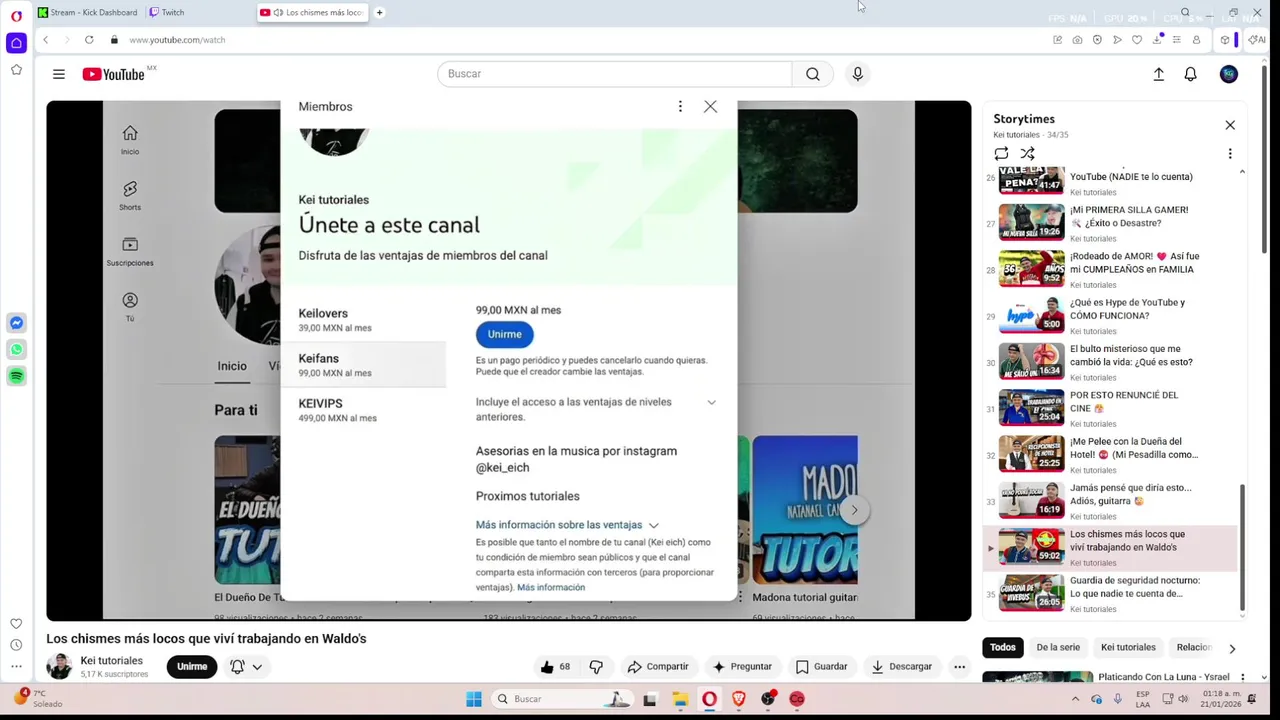
Task: Open Suscripciones sidebar item in video
Action: click(130, 251)
